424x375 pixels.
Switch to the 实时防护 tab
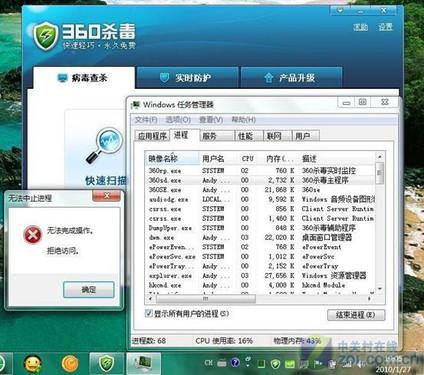(188, 78)
